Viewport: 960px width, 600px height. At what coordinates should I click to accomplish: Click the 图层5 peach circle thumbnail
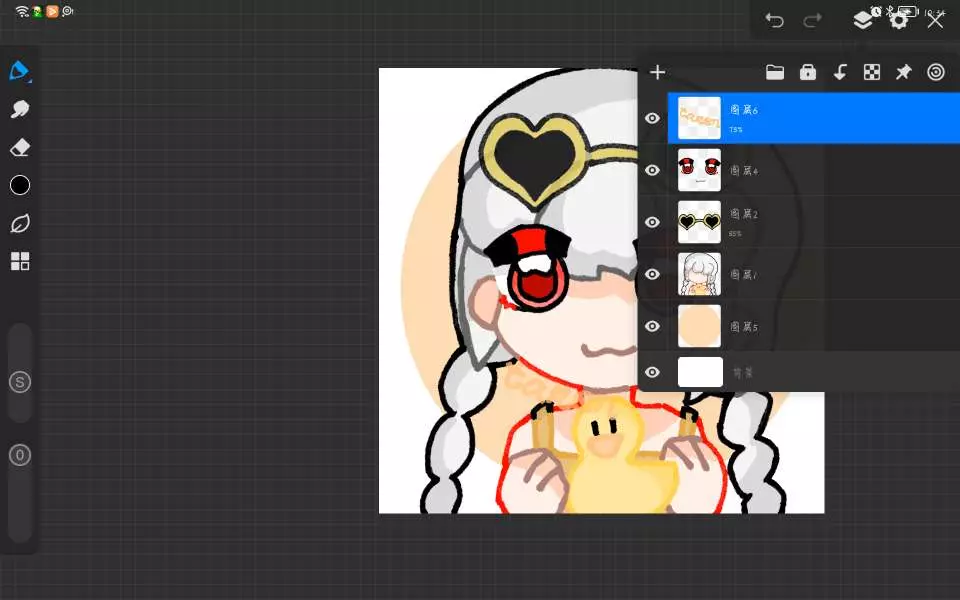pos(699,326)
